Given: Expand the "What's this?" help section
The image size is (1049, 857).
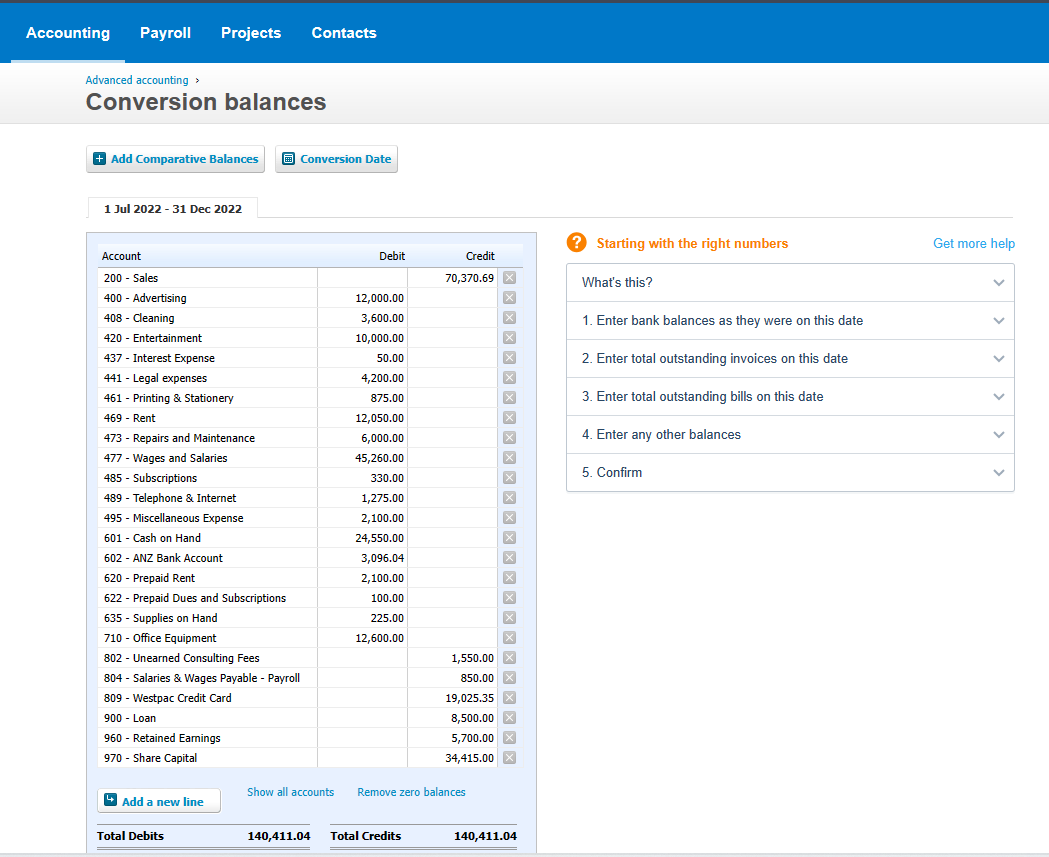Looking at the screenshot, I should click(x=790, y=282).
